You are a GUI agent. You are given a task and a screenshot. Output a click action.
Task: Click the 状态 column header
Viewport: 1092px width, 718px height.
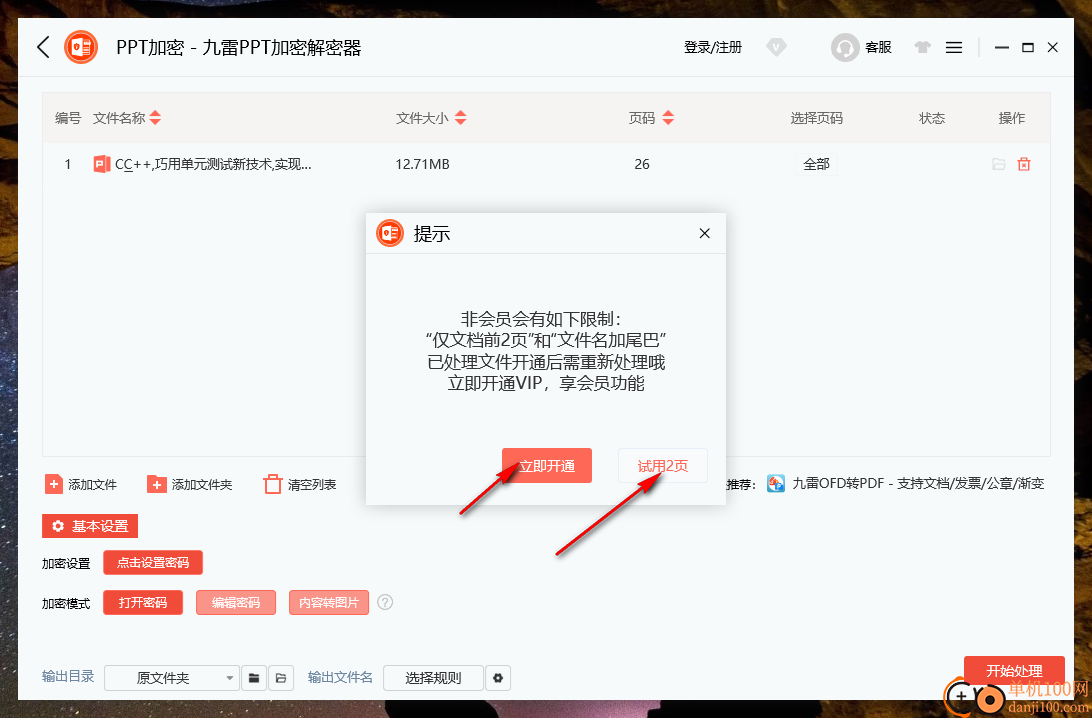[932, 118]
